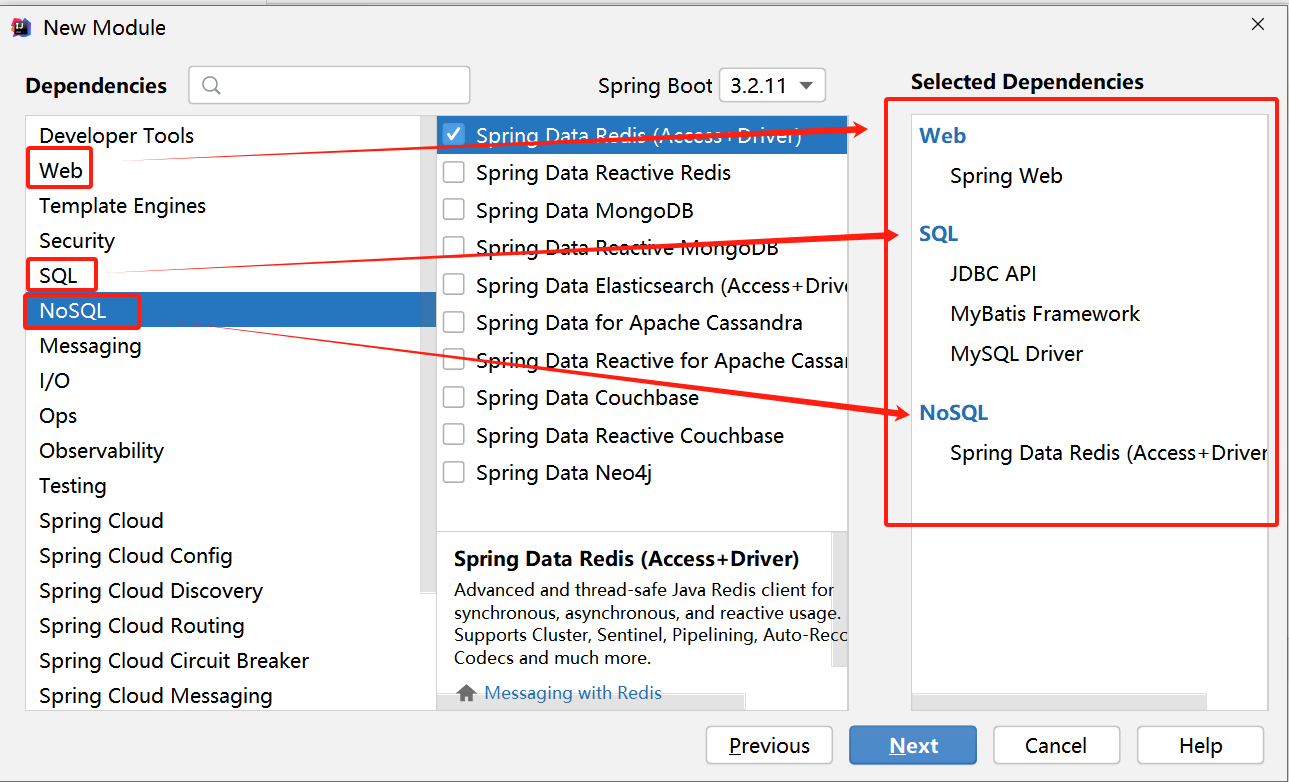Open the Spring Boot version dropdown
Image resolution: width=1289 pixels, height=782 pixels.
tap(772, 86)
